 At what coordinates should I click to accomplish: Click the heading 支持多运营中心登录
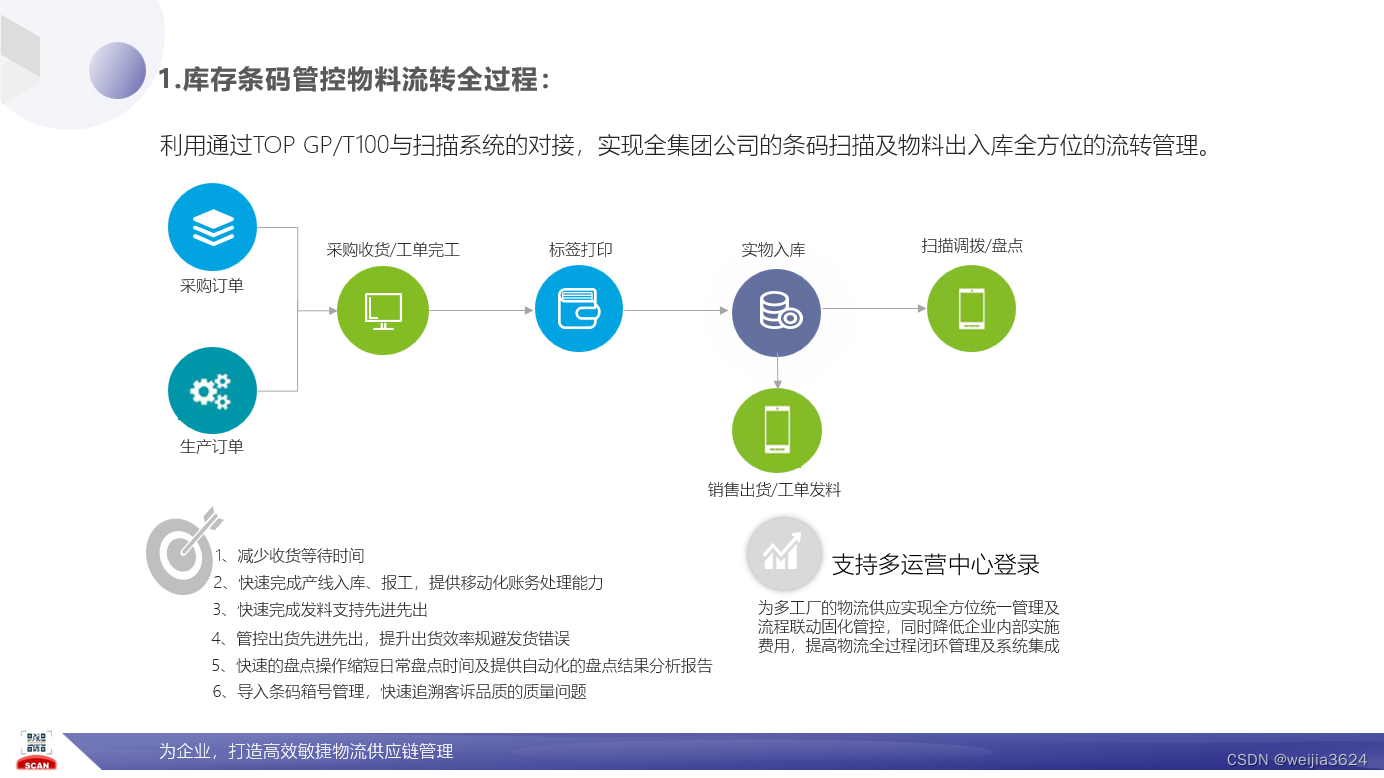coord(936,565)
